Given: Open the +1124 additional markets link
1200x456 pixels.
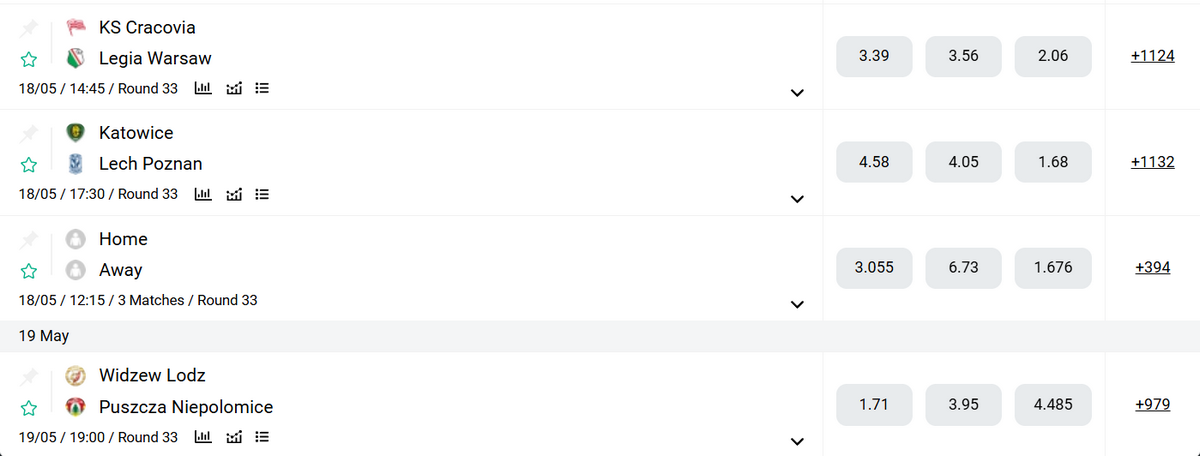Looking at the screenshot, I should point(1153,56).
